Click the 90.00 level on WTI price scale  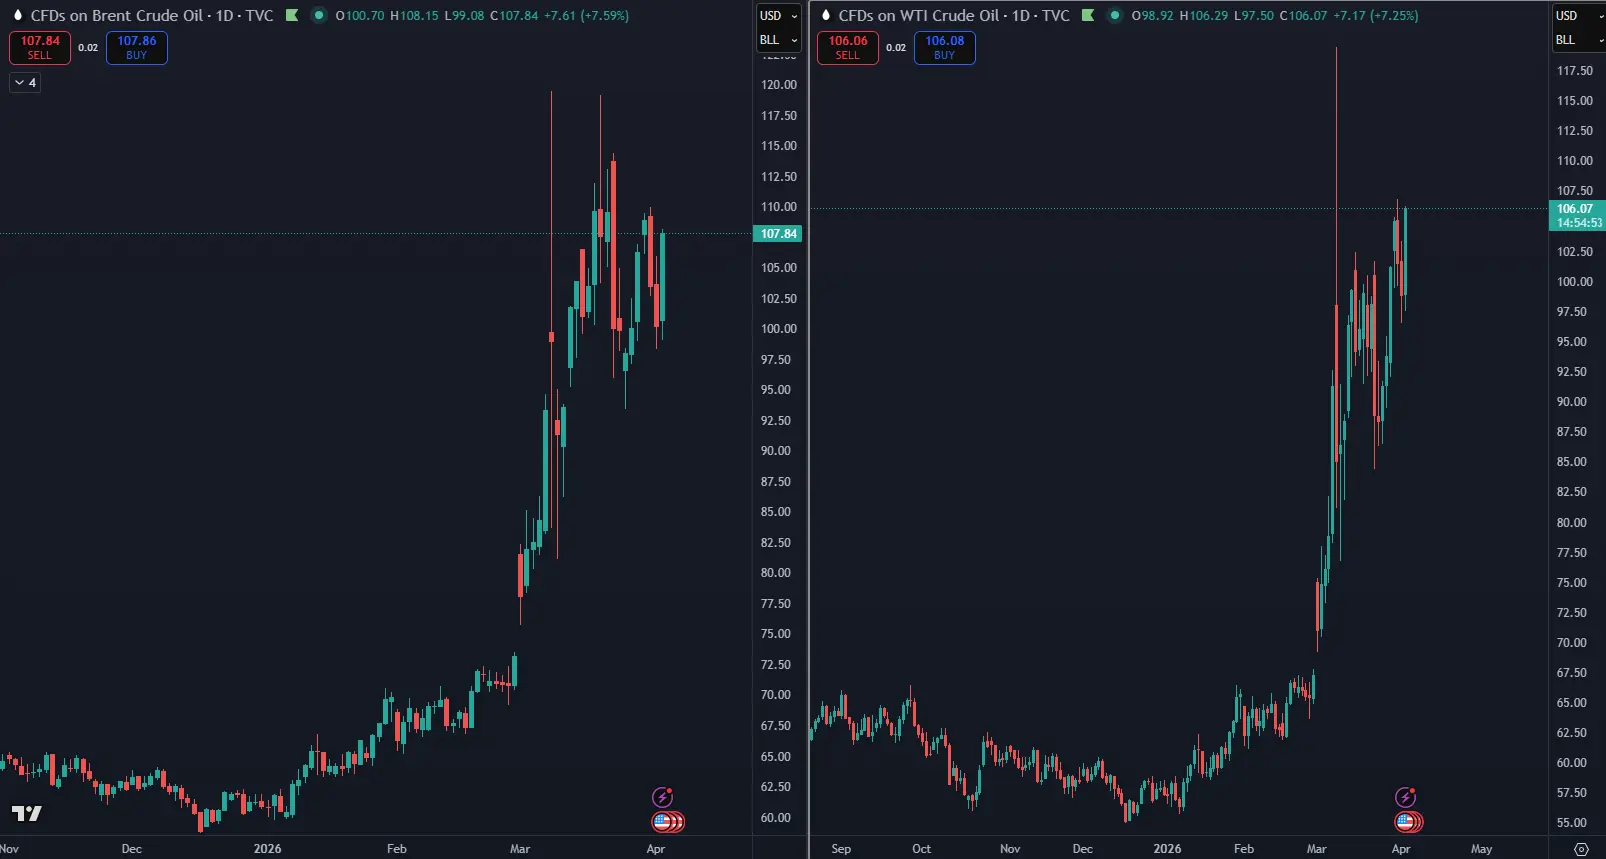[x=1572, y=402]
